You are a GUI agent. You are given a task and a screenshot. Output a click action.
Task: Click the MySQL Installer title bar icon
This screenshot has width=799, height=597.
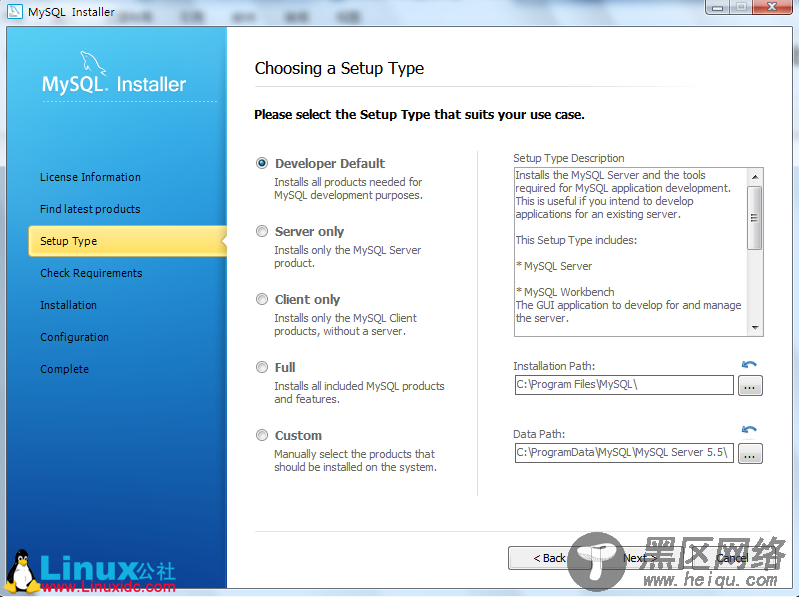(x=15, y=11)
